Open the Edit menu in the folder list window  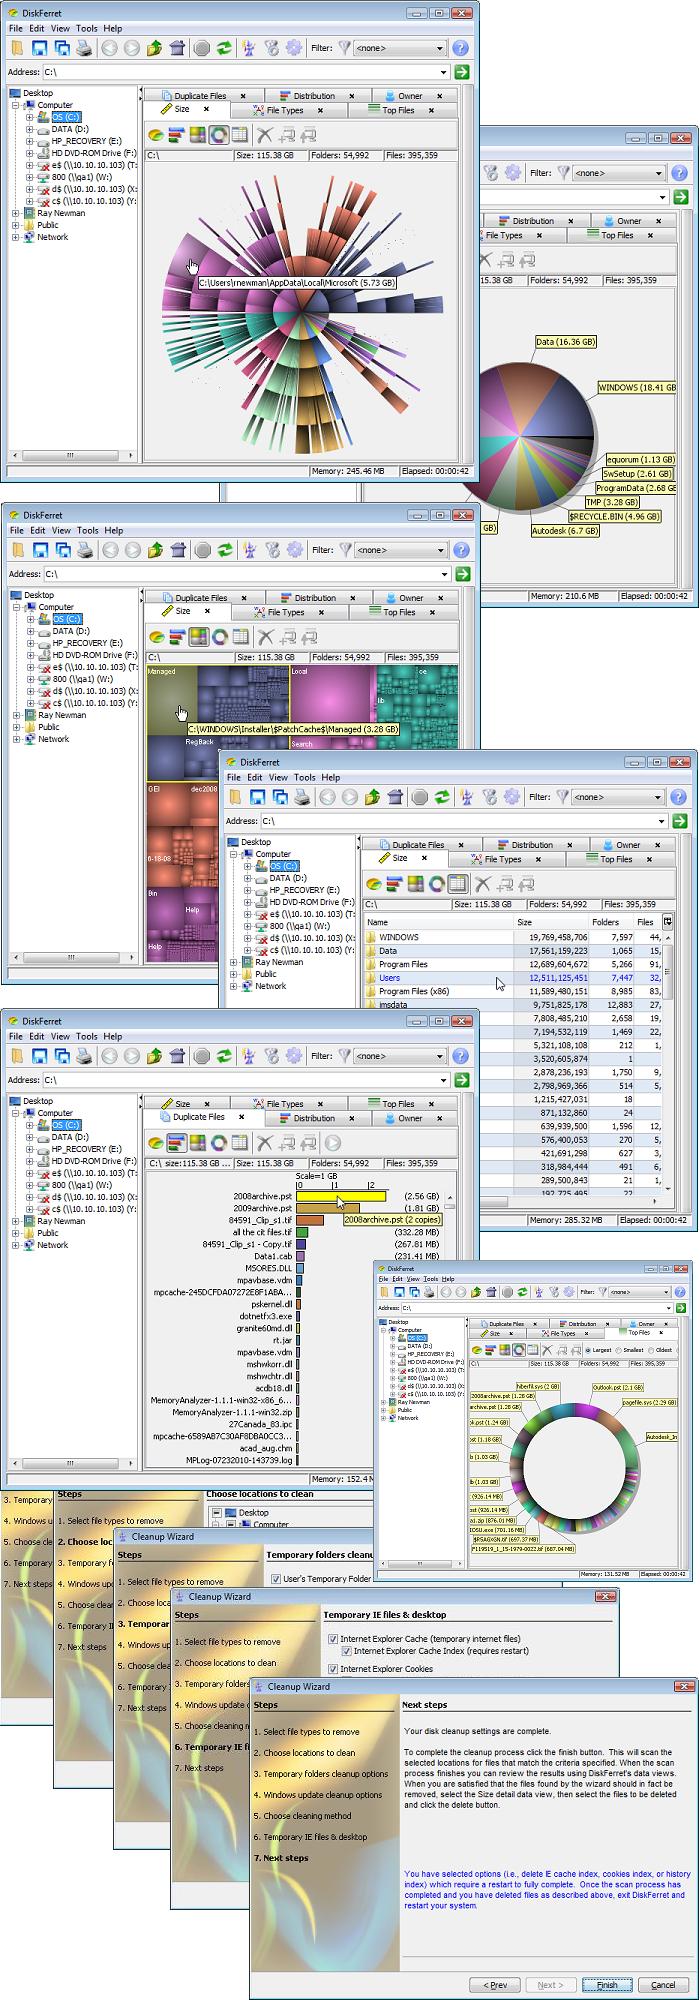[x=255, y=777]
